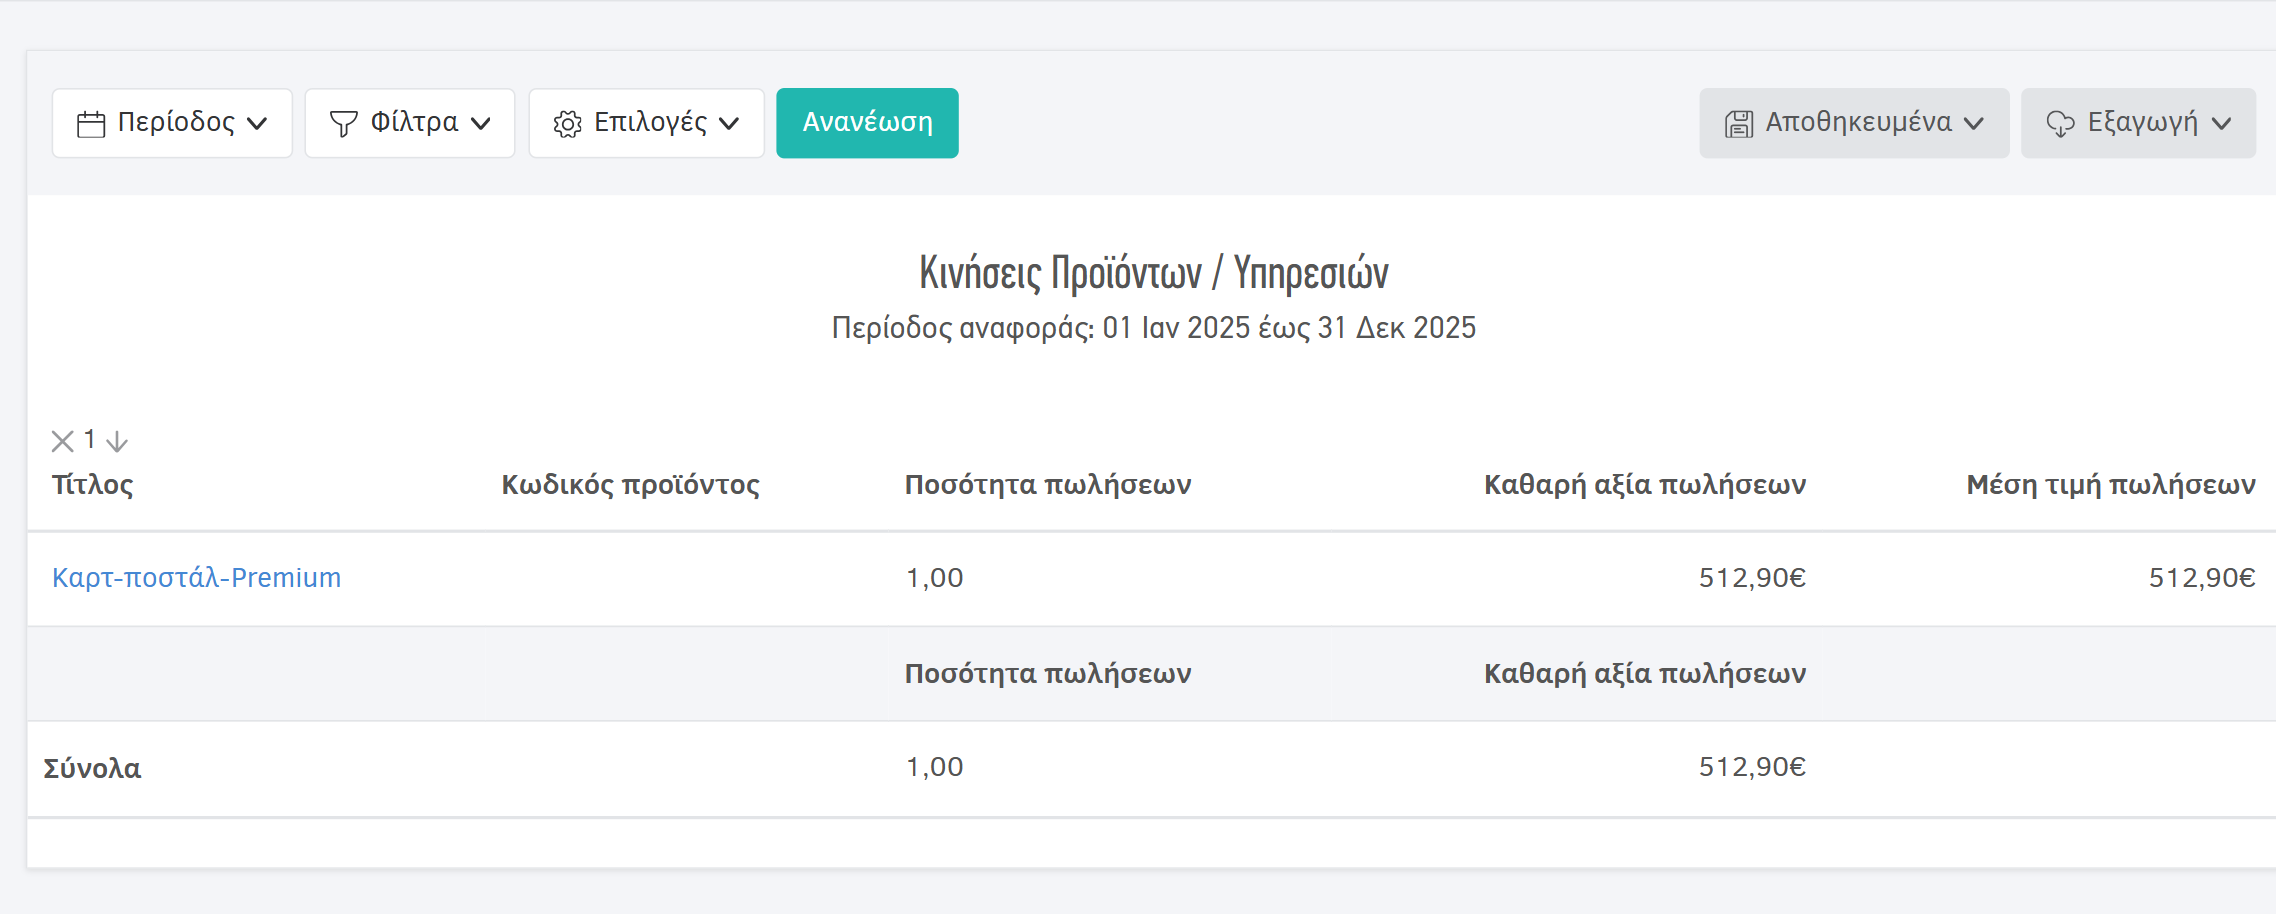Open the Επιλογές dropdown
Viewport: 2276px width, 914px height.
point(647,123)
